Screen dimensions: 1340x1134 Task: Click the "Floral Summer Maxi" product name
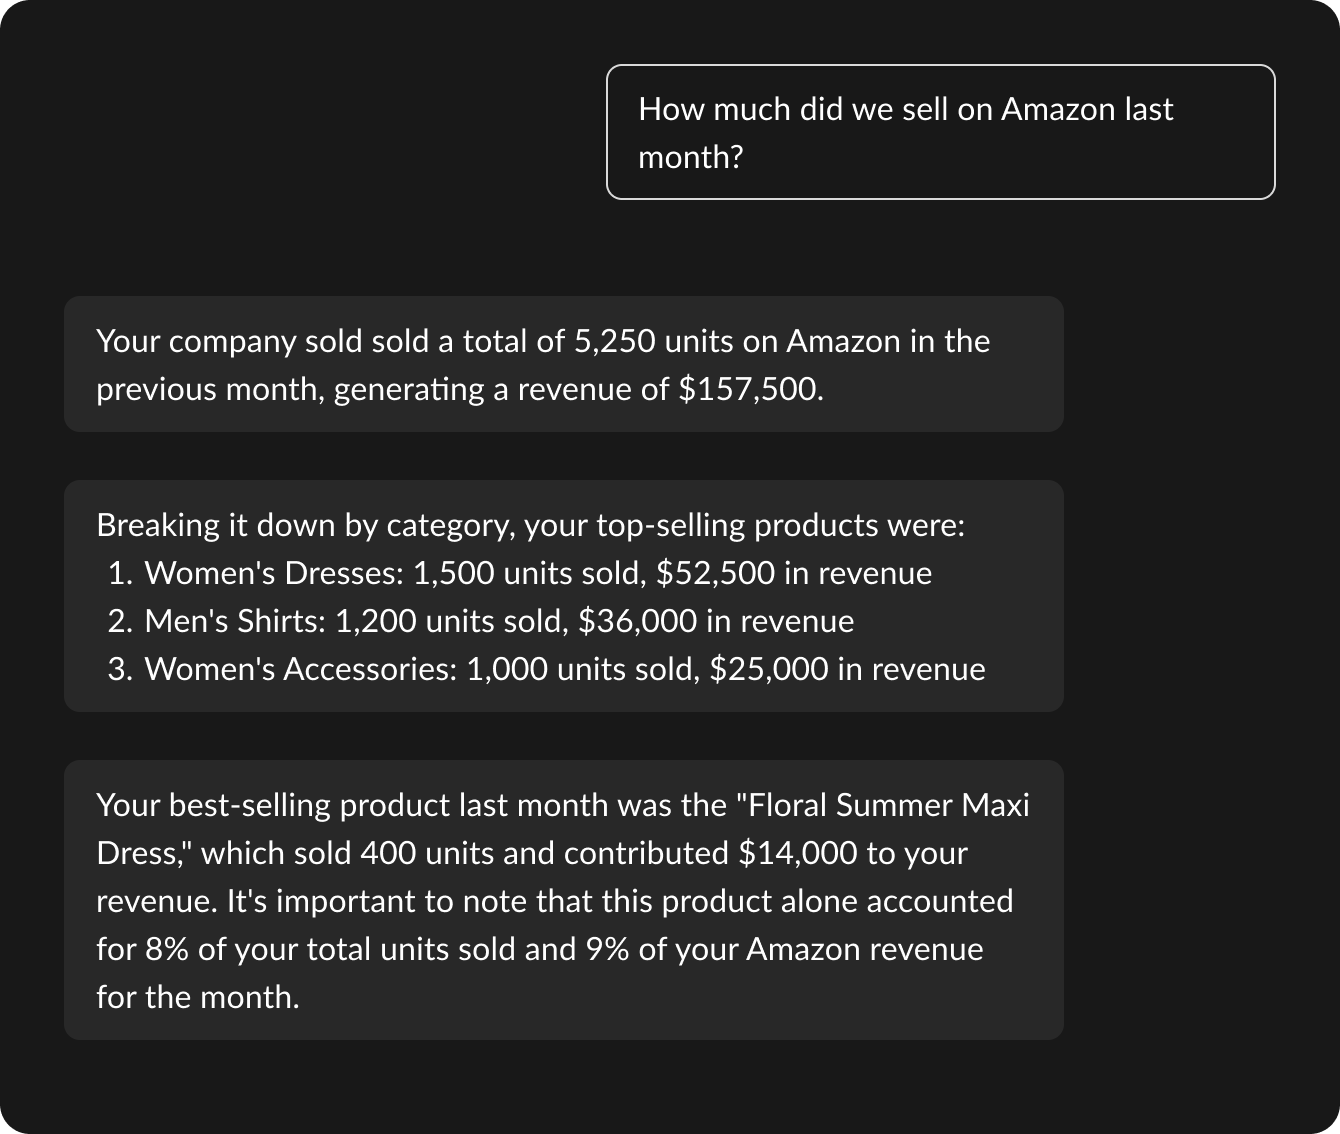click(888, 805)
